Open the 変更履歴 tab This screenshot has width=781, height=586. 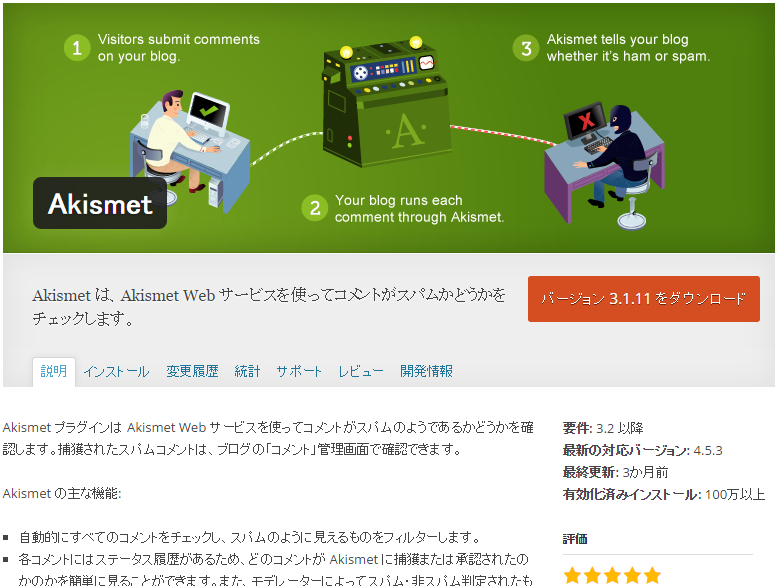192,371
